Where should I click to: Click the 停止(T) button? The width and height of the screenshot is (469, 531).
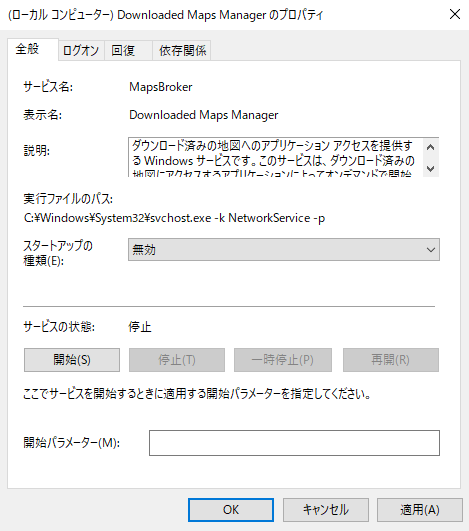(x=177, y=360)
